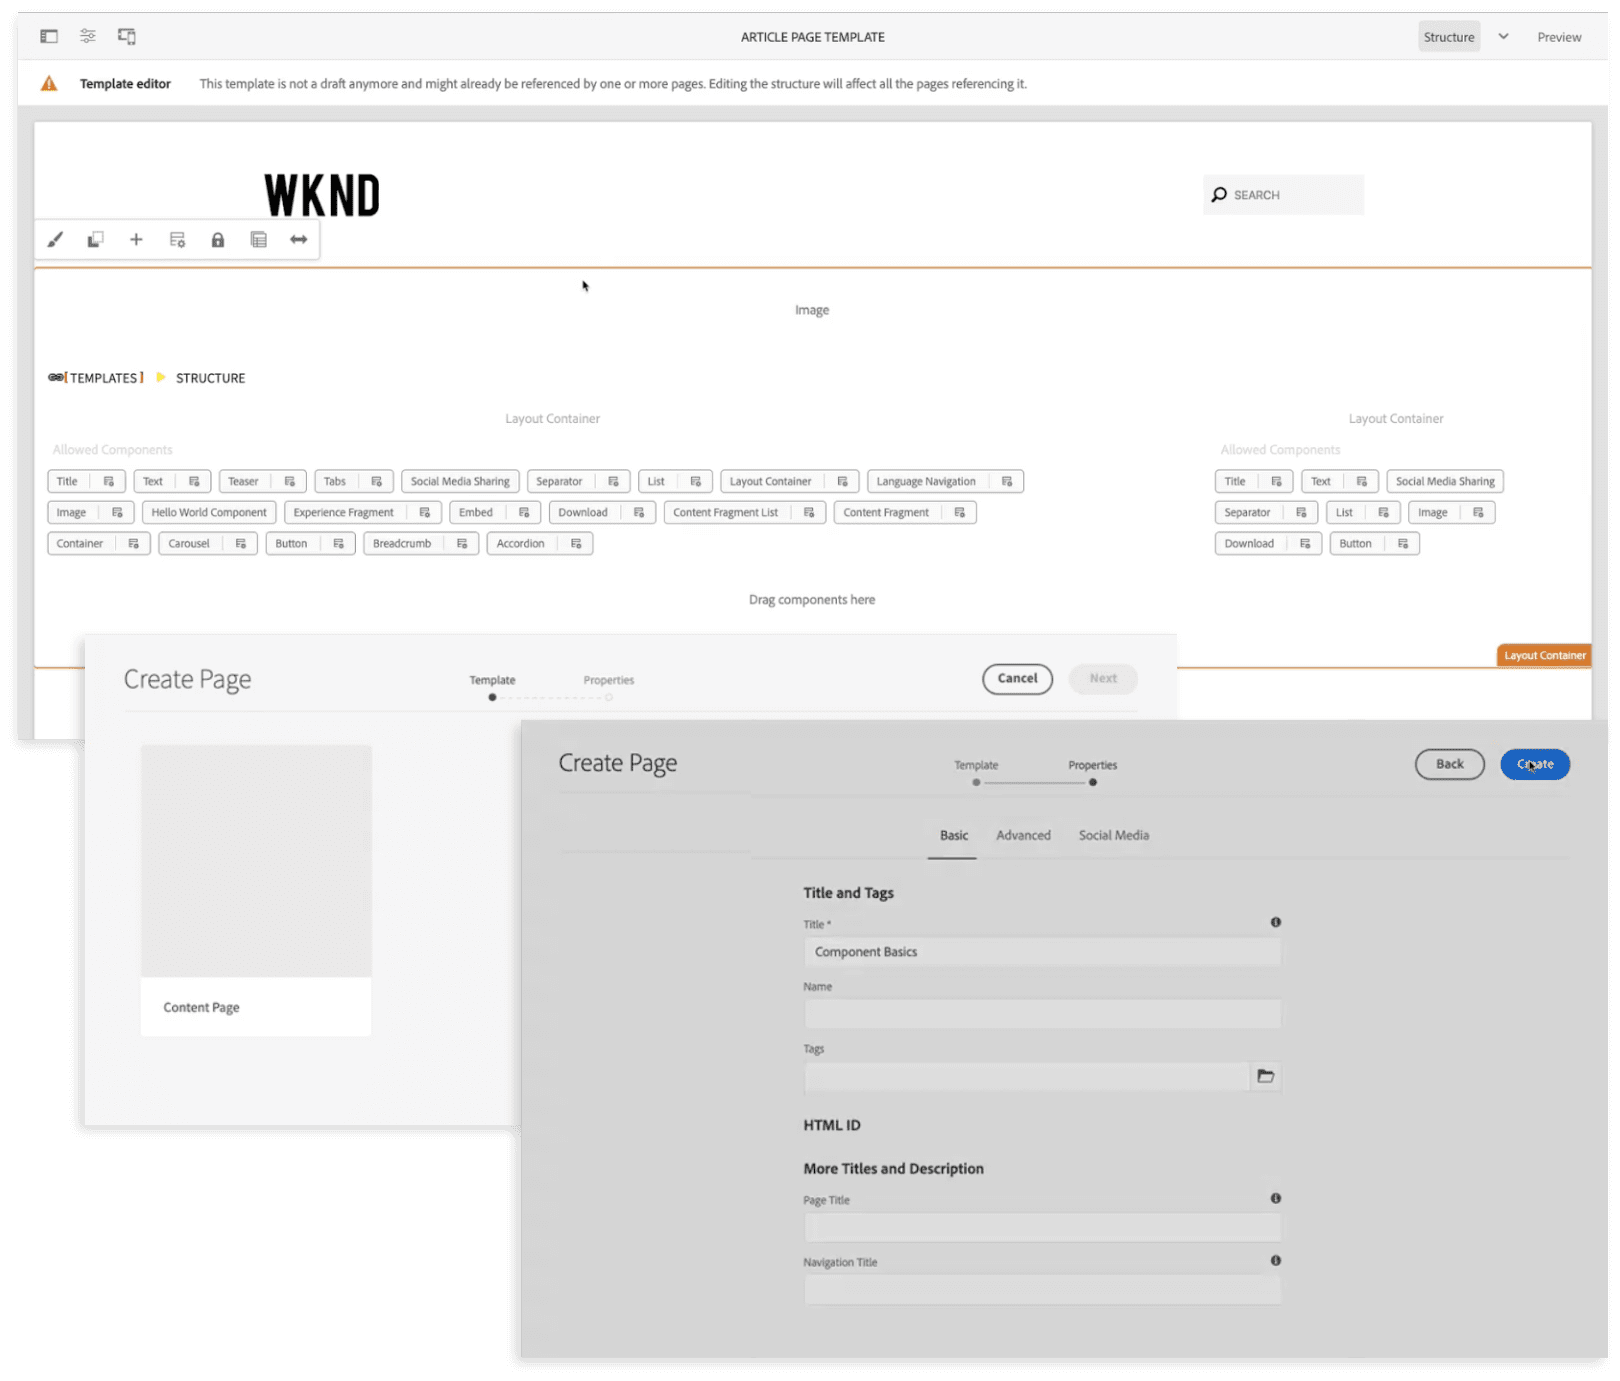
Task: Toggle the content tree side panel
Action: (49, 36)
